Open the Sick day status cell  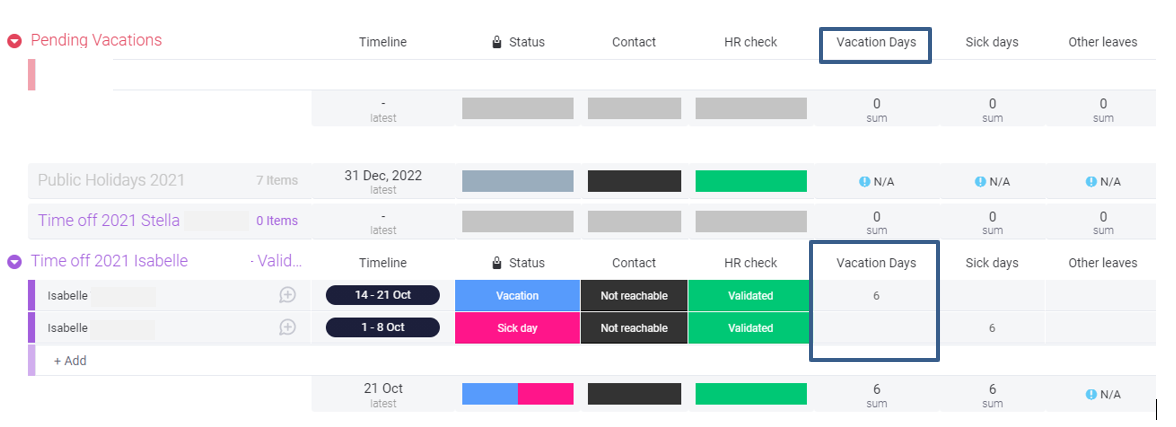[517, 327]
